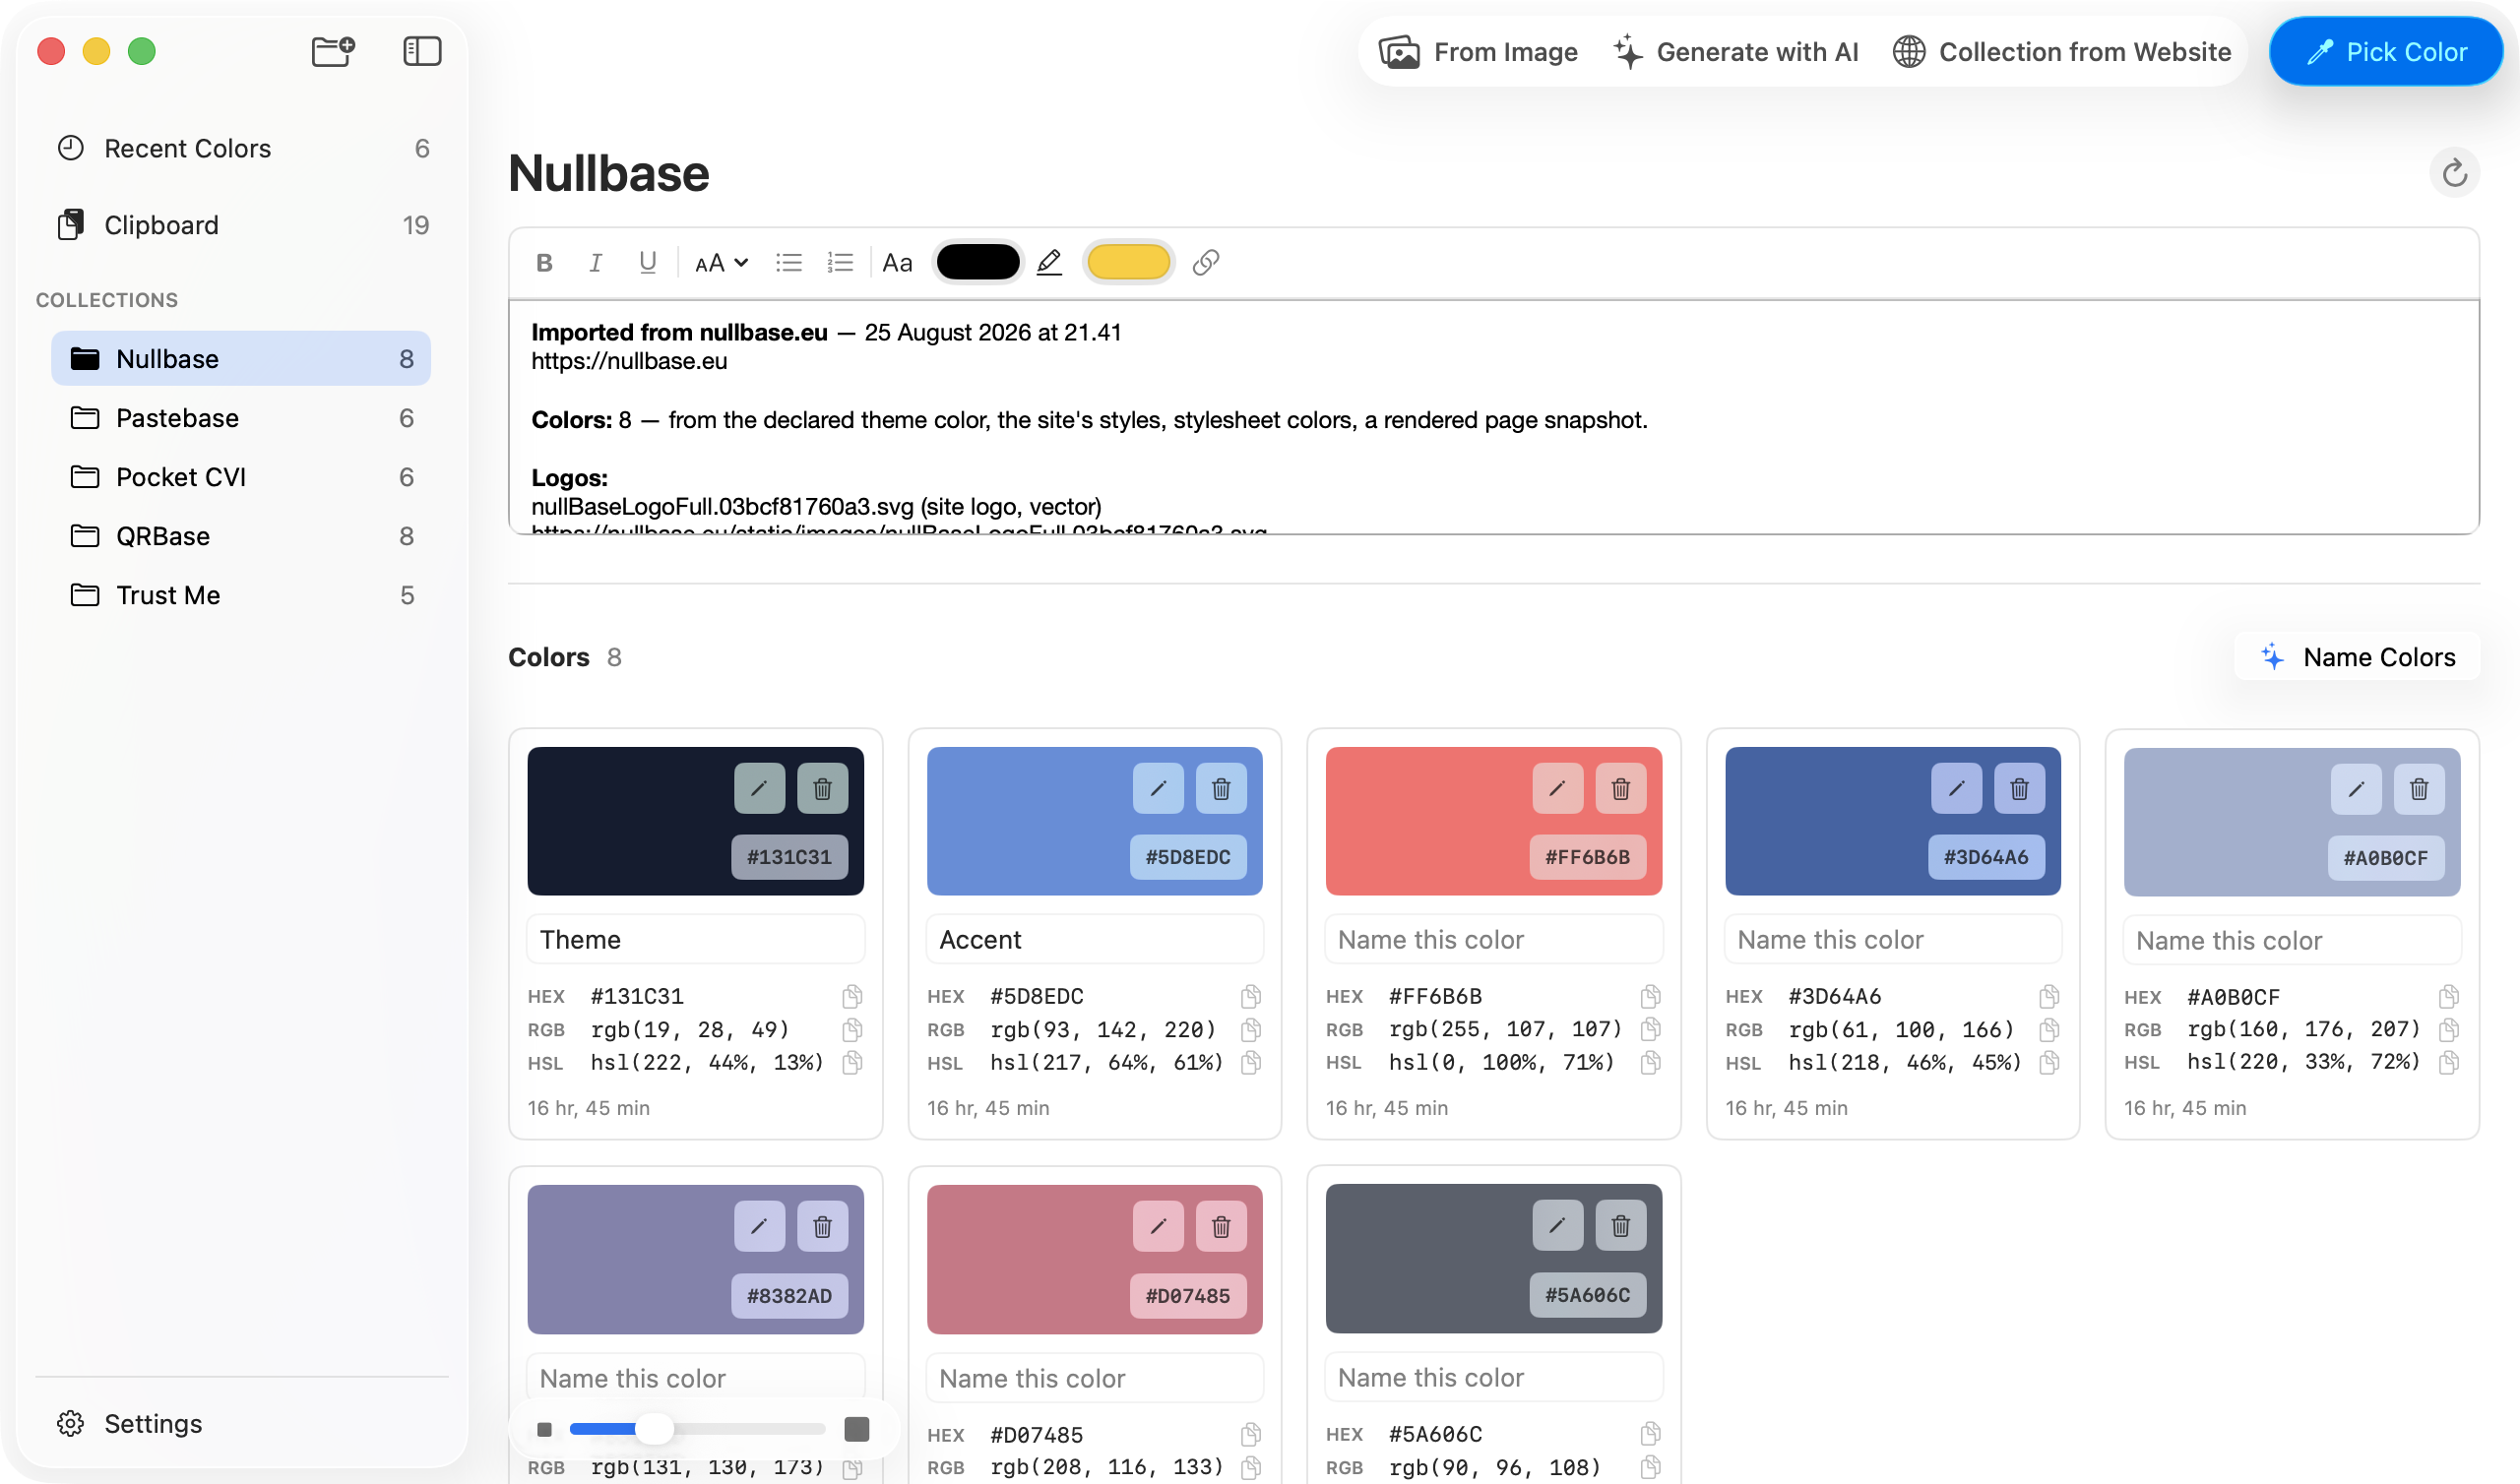Open the font size dropdown
Screen dimensions: 2520x1484
pos(721,263)
